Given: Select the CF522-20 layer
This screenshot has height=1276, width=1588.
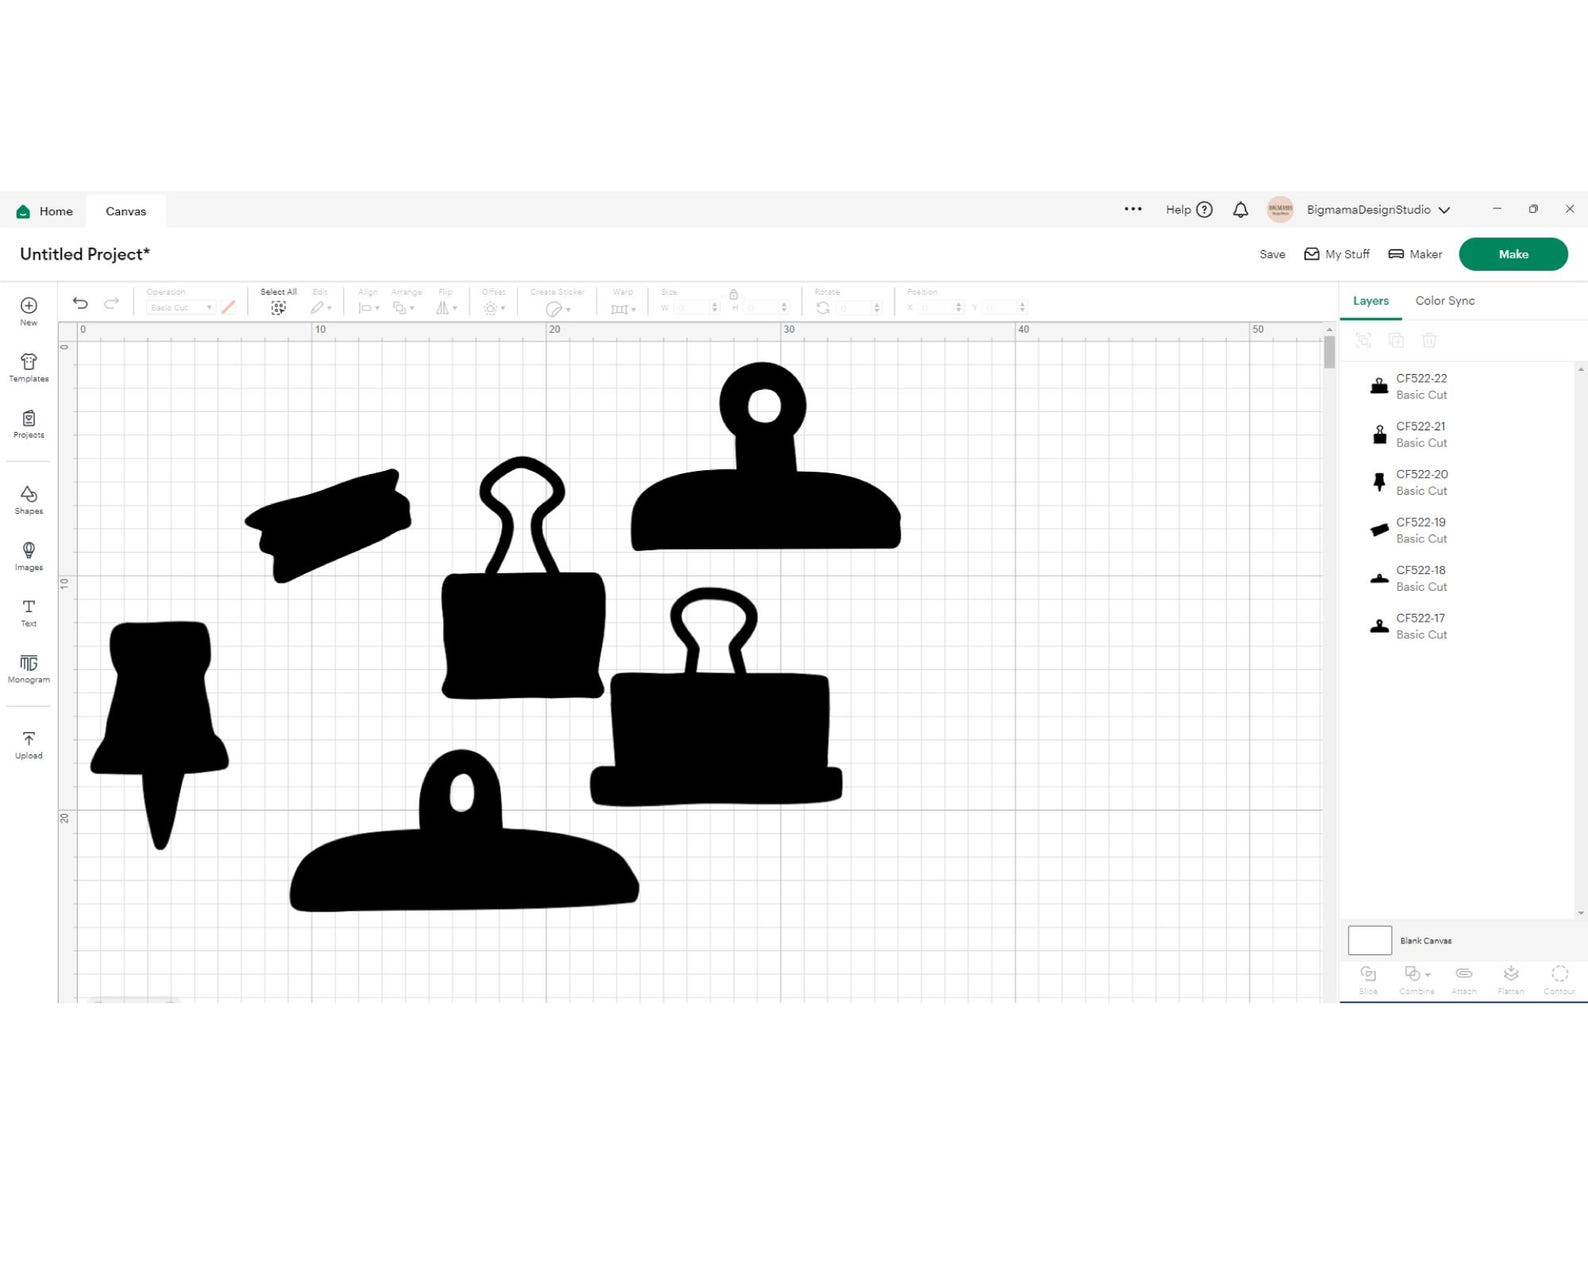Looking at the screenshot, I should [1458, 482].
